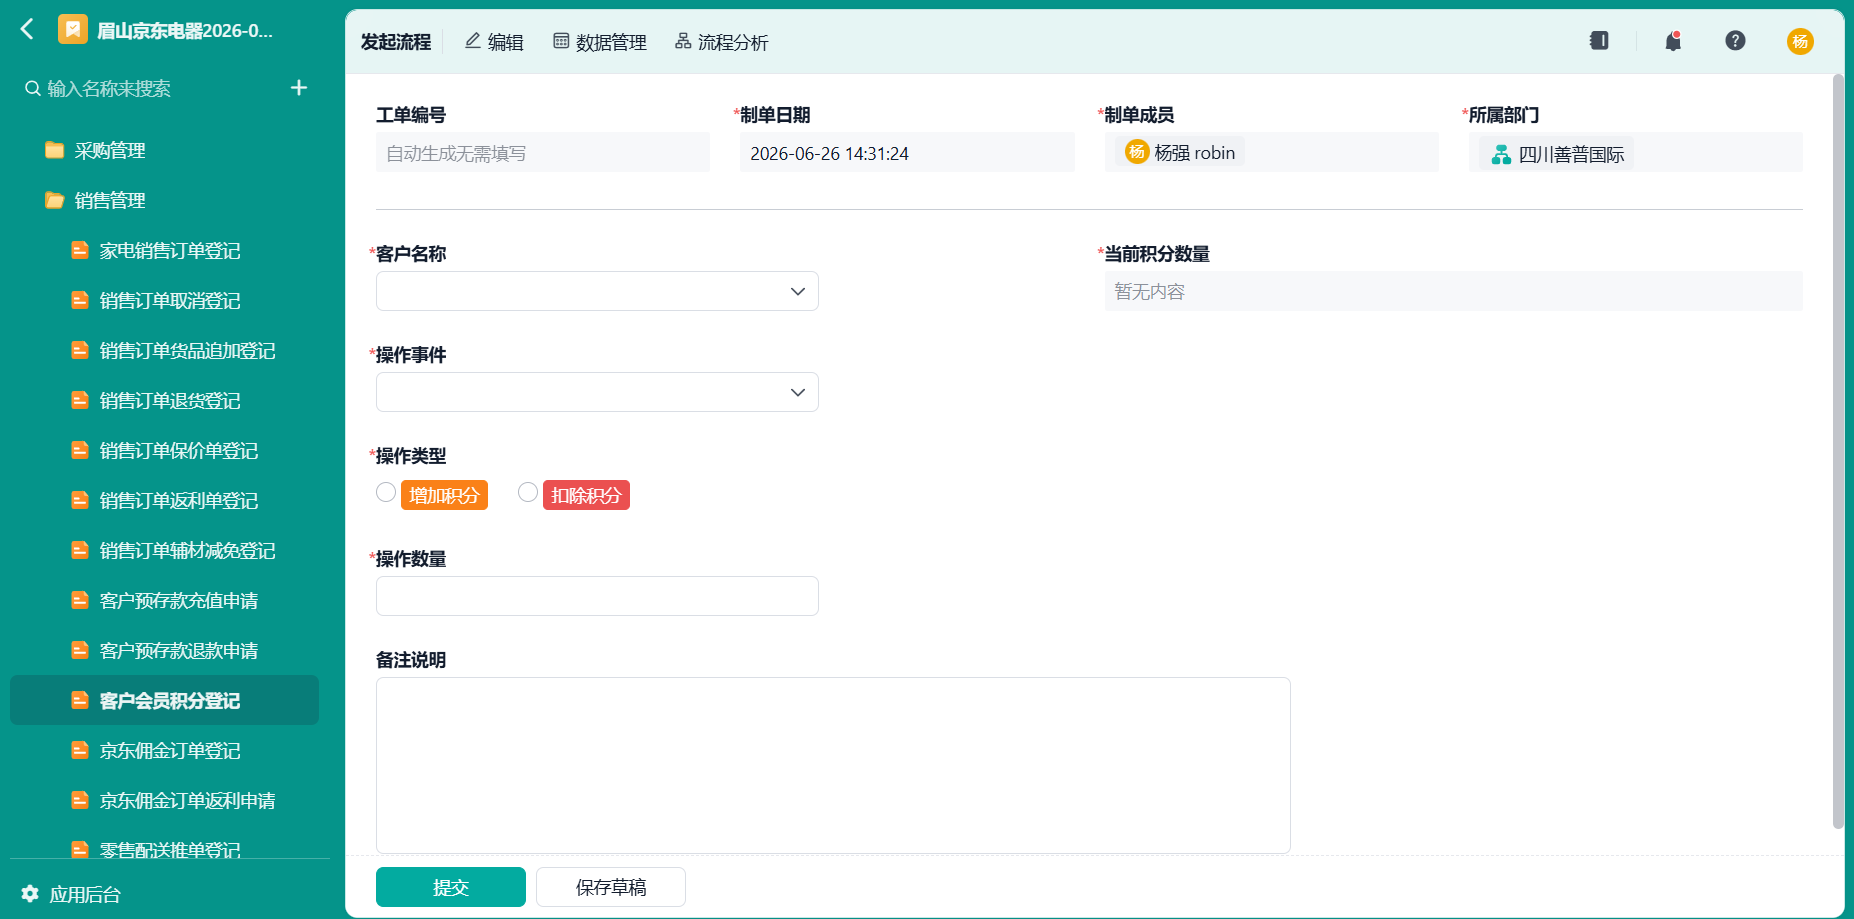Select 客户会员积分登记 in sidebar
The width and height of the screenshot is (1854, 919).
(165, 700)
